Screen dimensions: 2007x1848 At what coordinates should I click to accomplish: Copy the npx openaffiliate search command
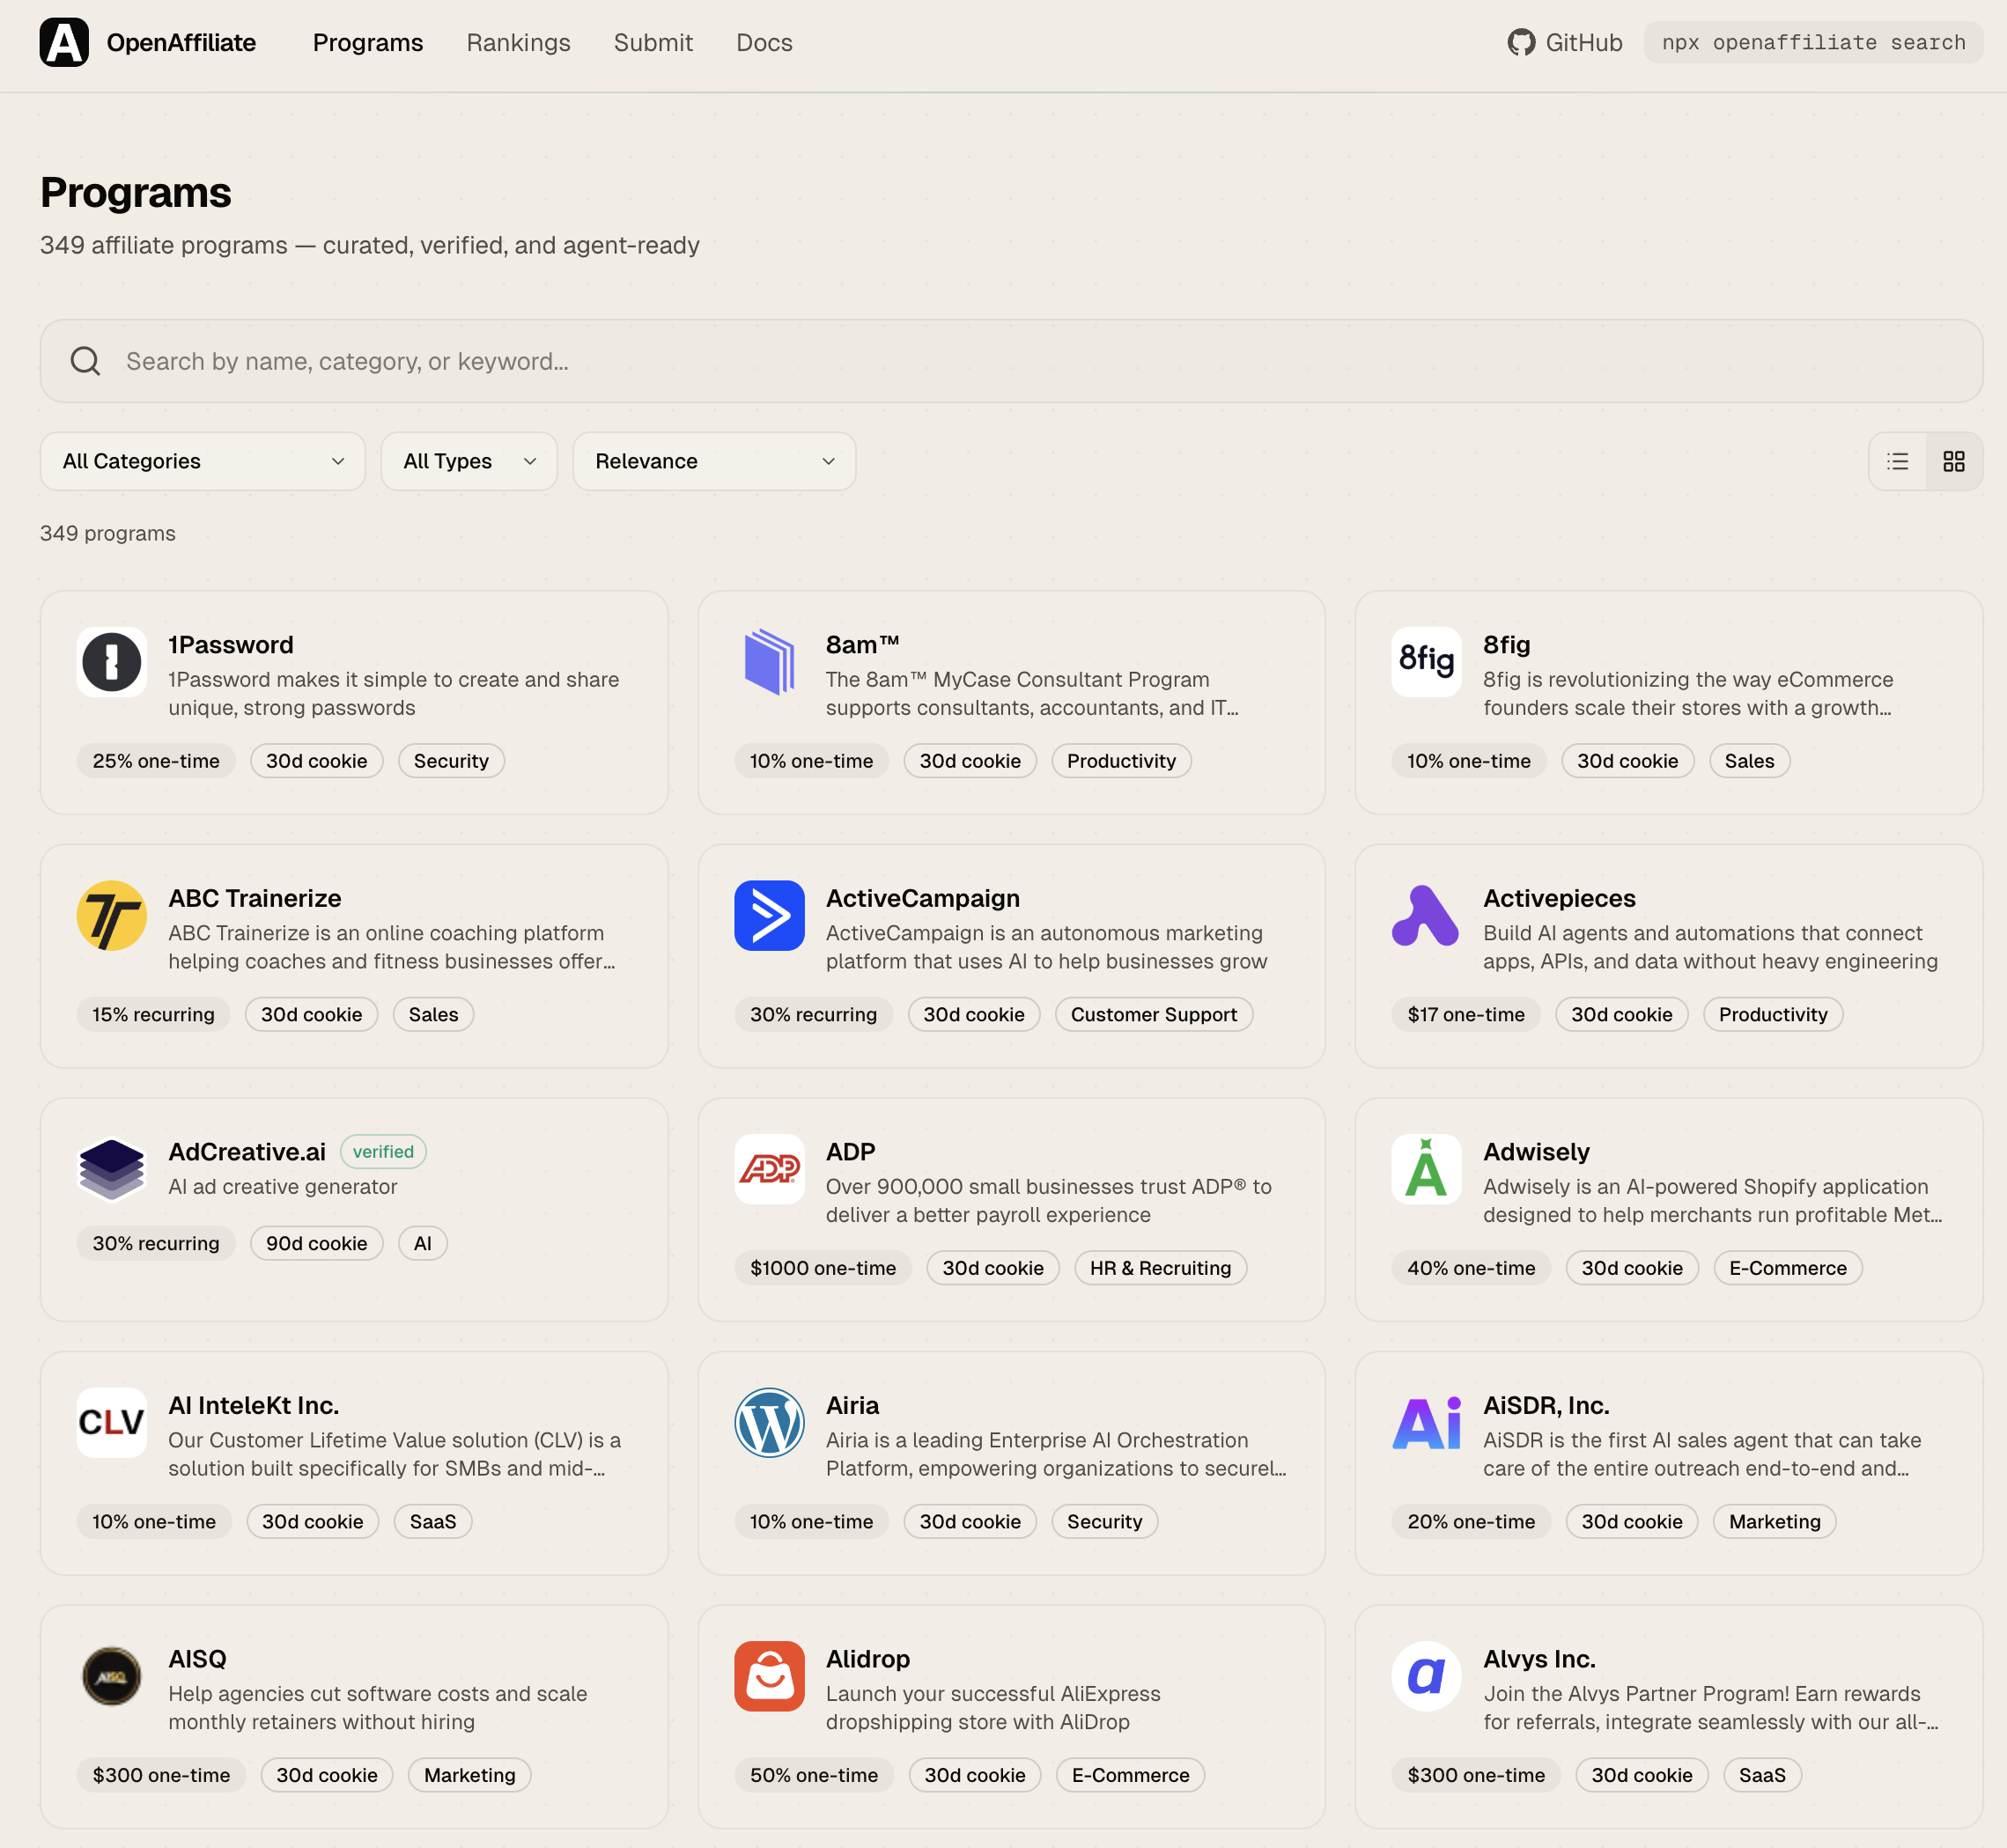point(1812,42)
